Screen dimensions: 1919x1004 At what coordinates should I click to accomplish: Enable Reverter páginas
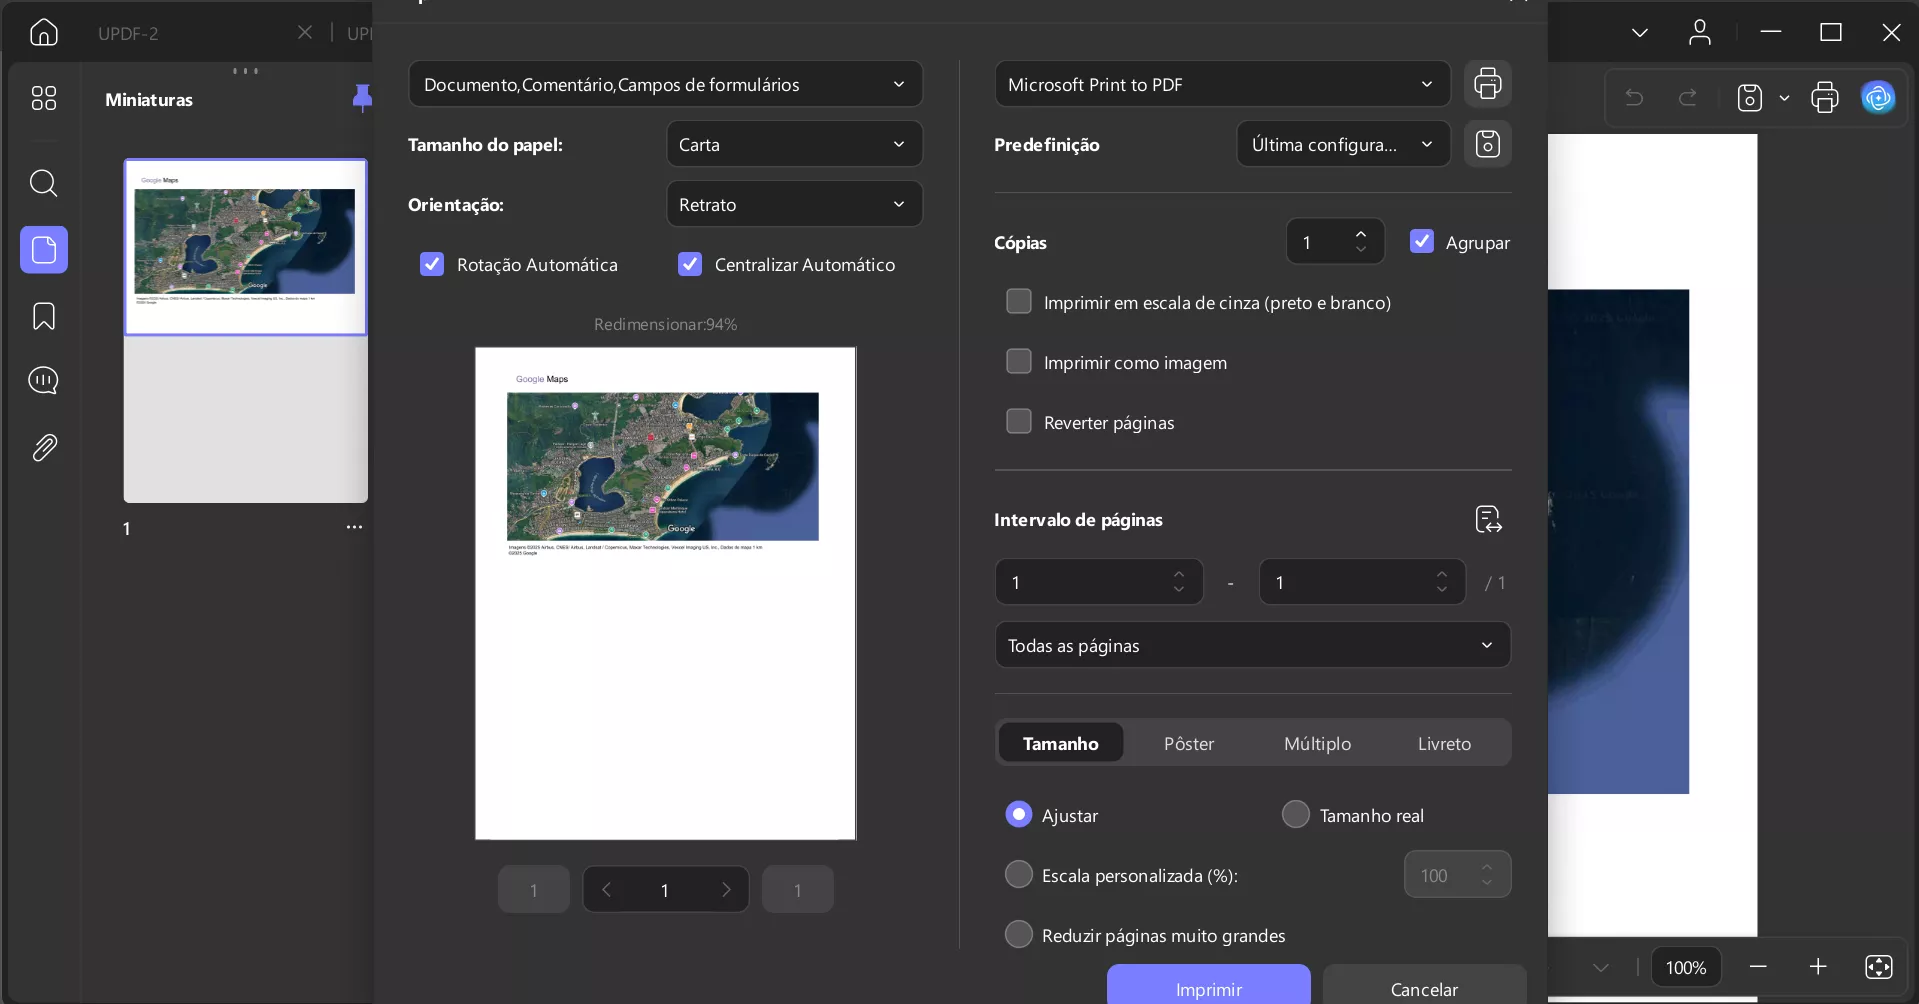point(1019,421)
